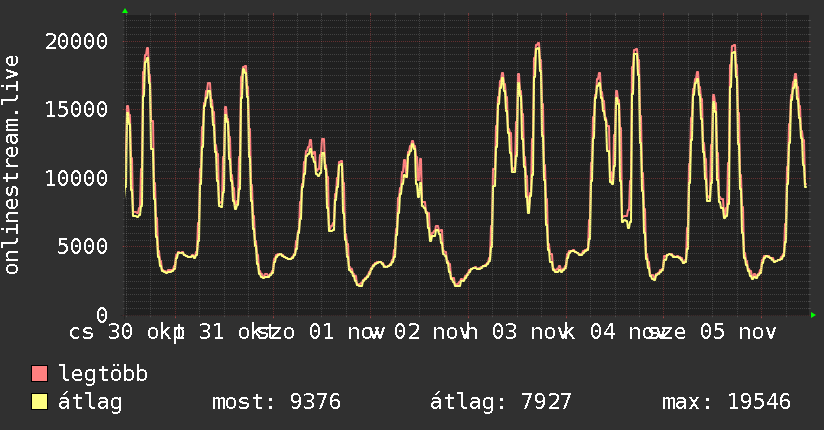Click the '02 nov' date label
The image size is (824, 430).
432,332
